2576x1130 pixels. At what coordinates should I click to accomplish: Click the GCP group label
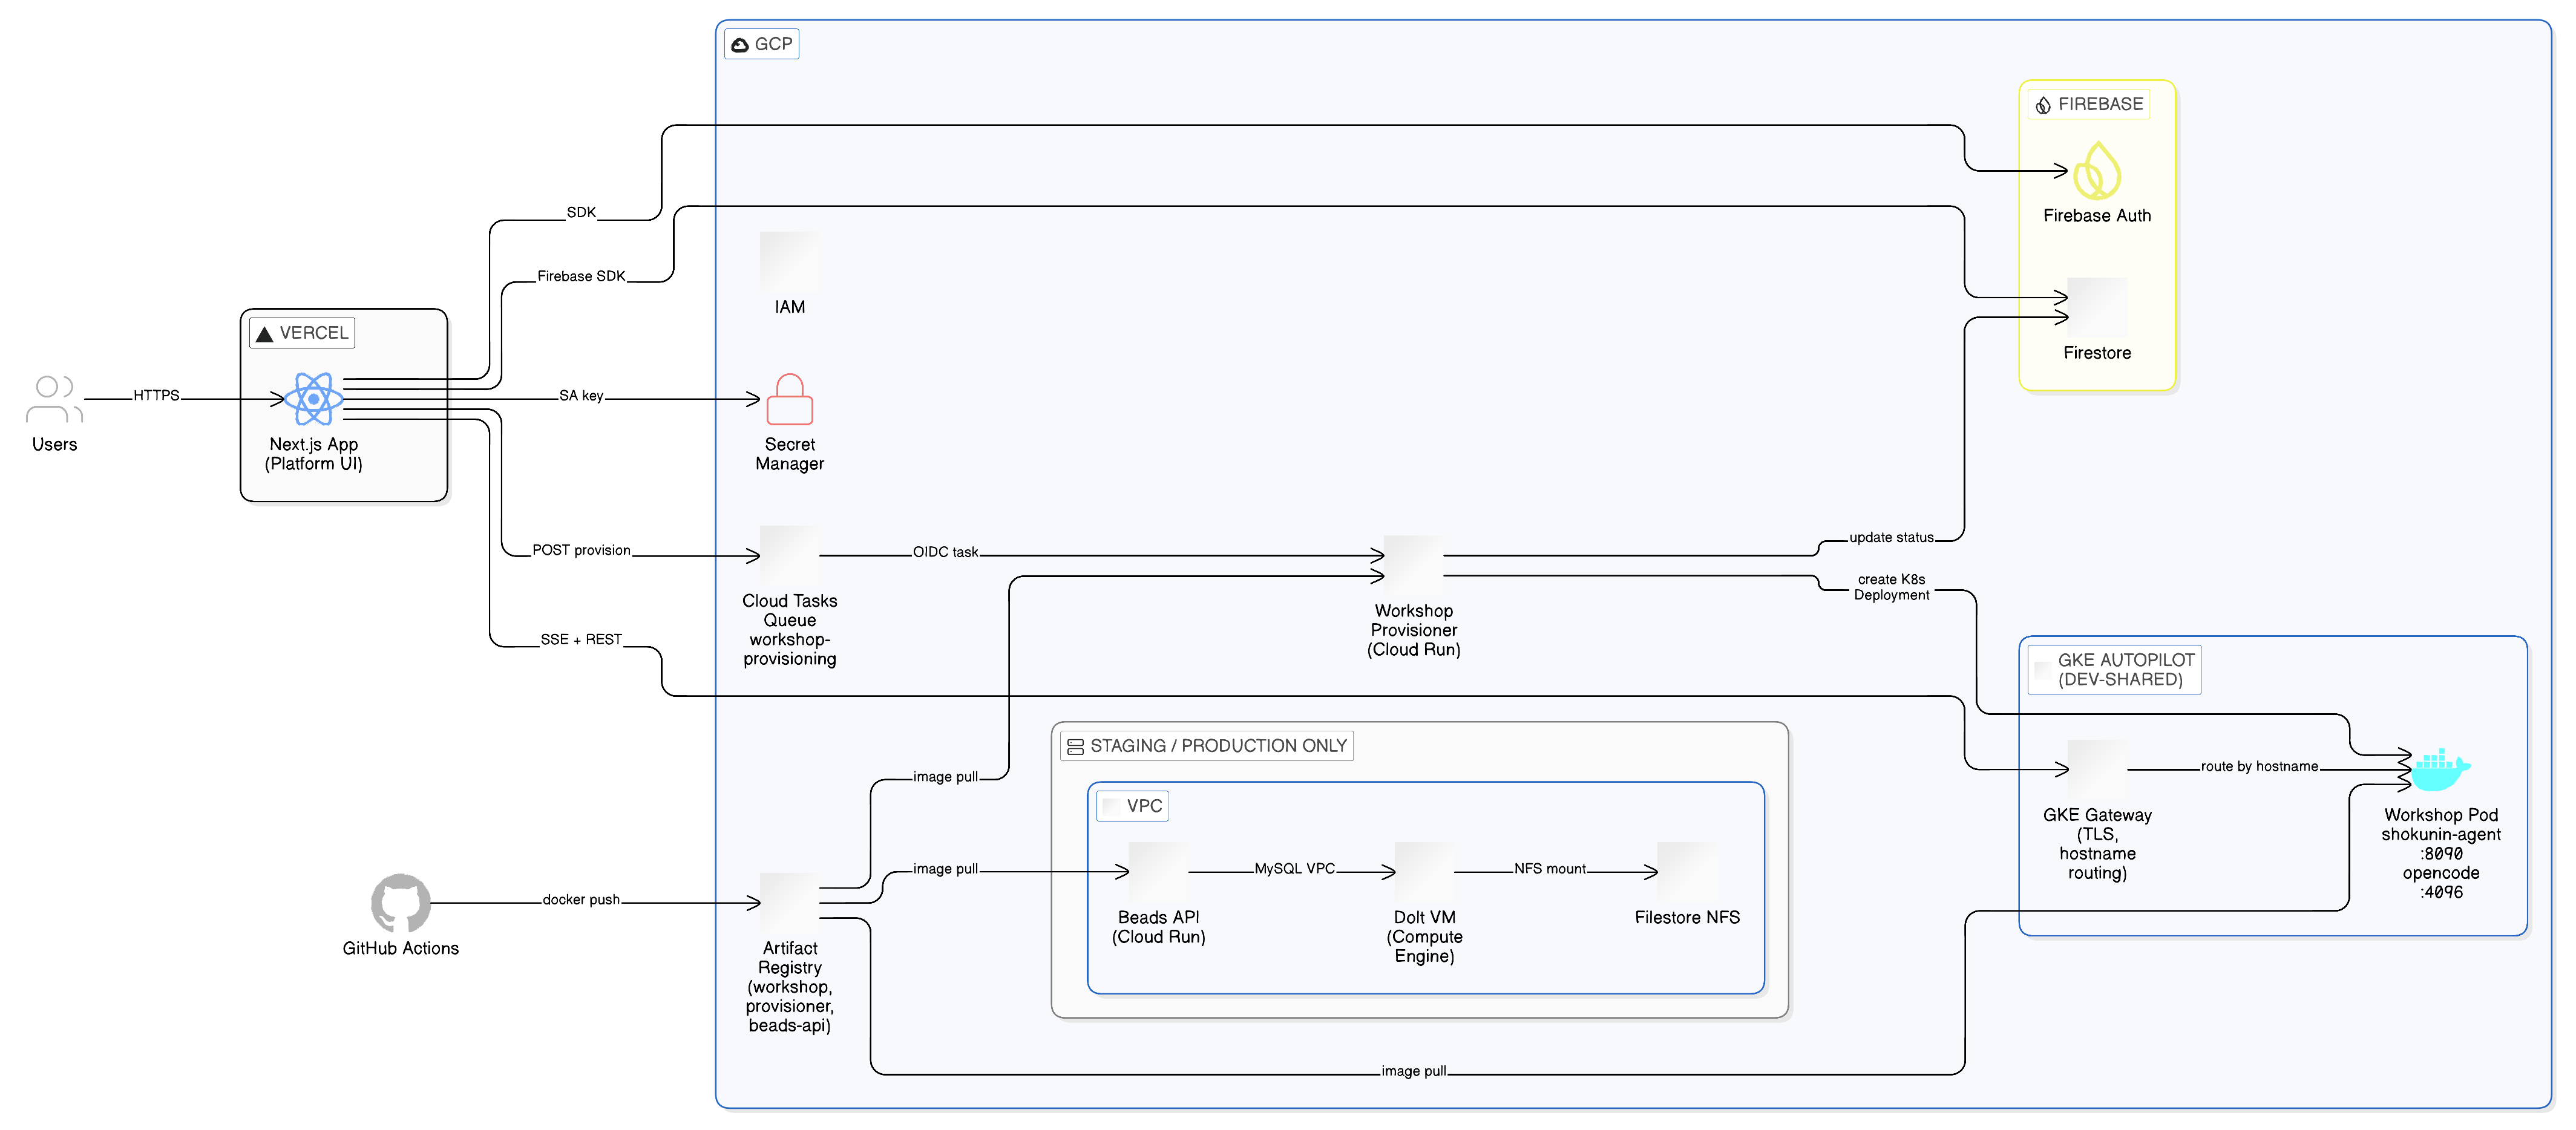click(761, 44)
